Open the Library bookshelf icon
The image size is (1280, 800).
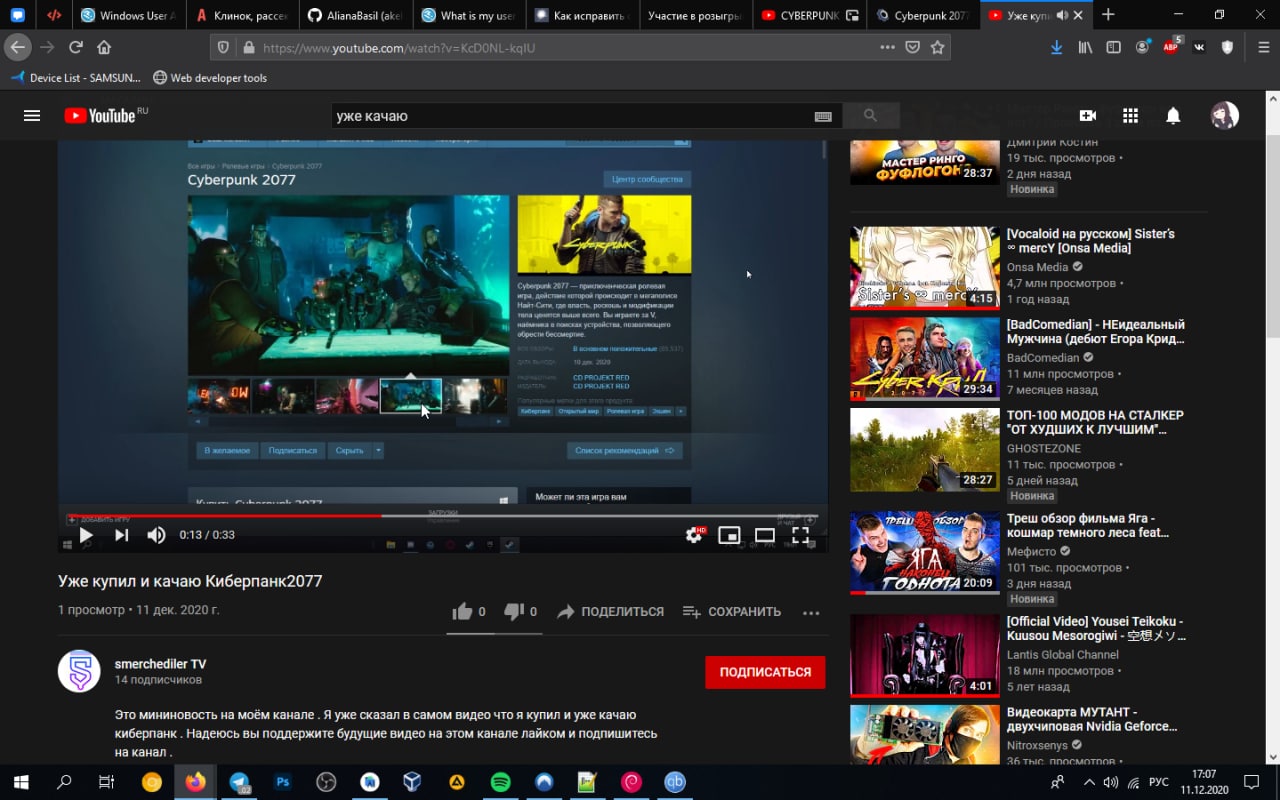click(x=1085, y=47)
